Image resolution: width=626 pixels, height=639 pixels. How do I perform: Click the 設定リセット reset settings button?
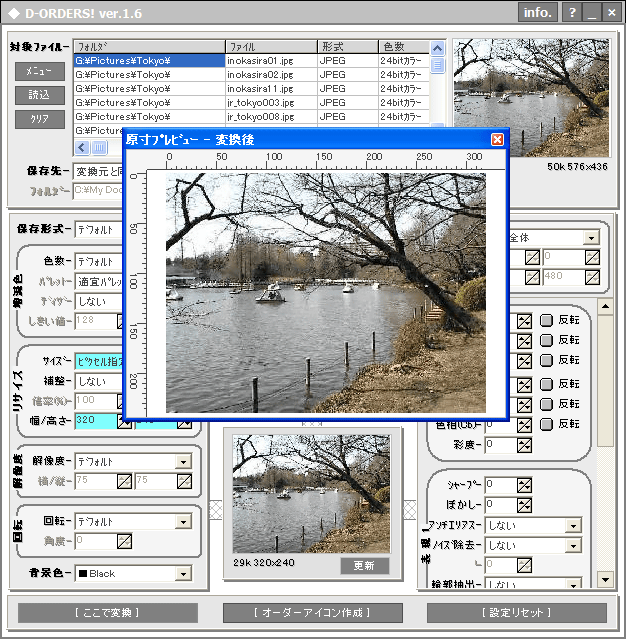pos(517,613)
